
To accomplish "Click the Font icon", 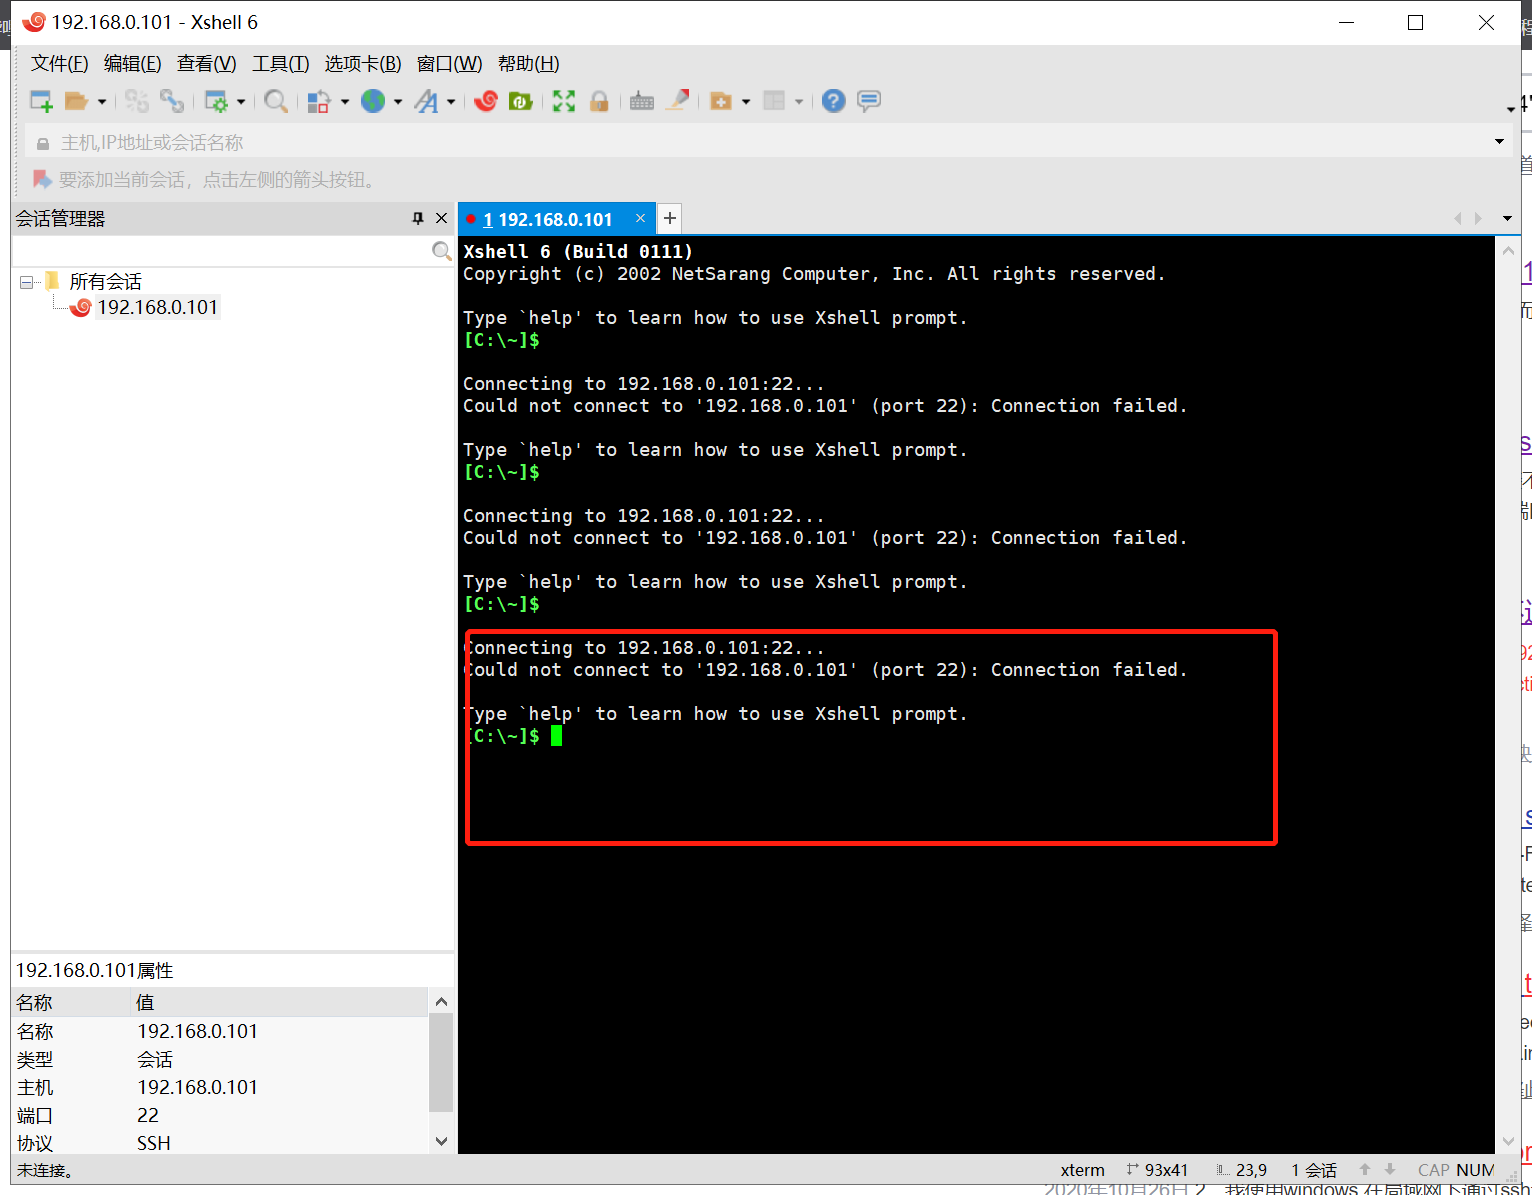I will pos(427,101).
